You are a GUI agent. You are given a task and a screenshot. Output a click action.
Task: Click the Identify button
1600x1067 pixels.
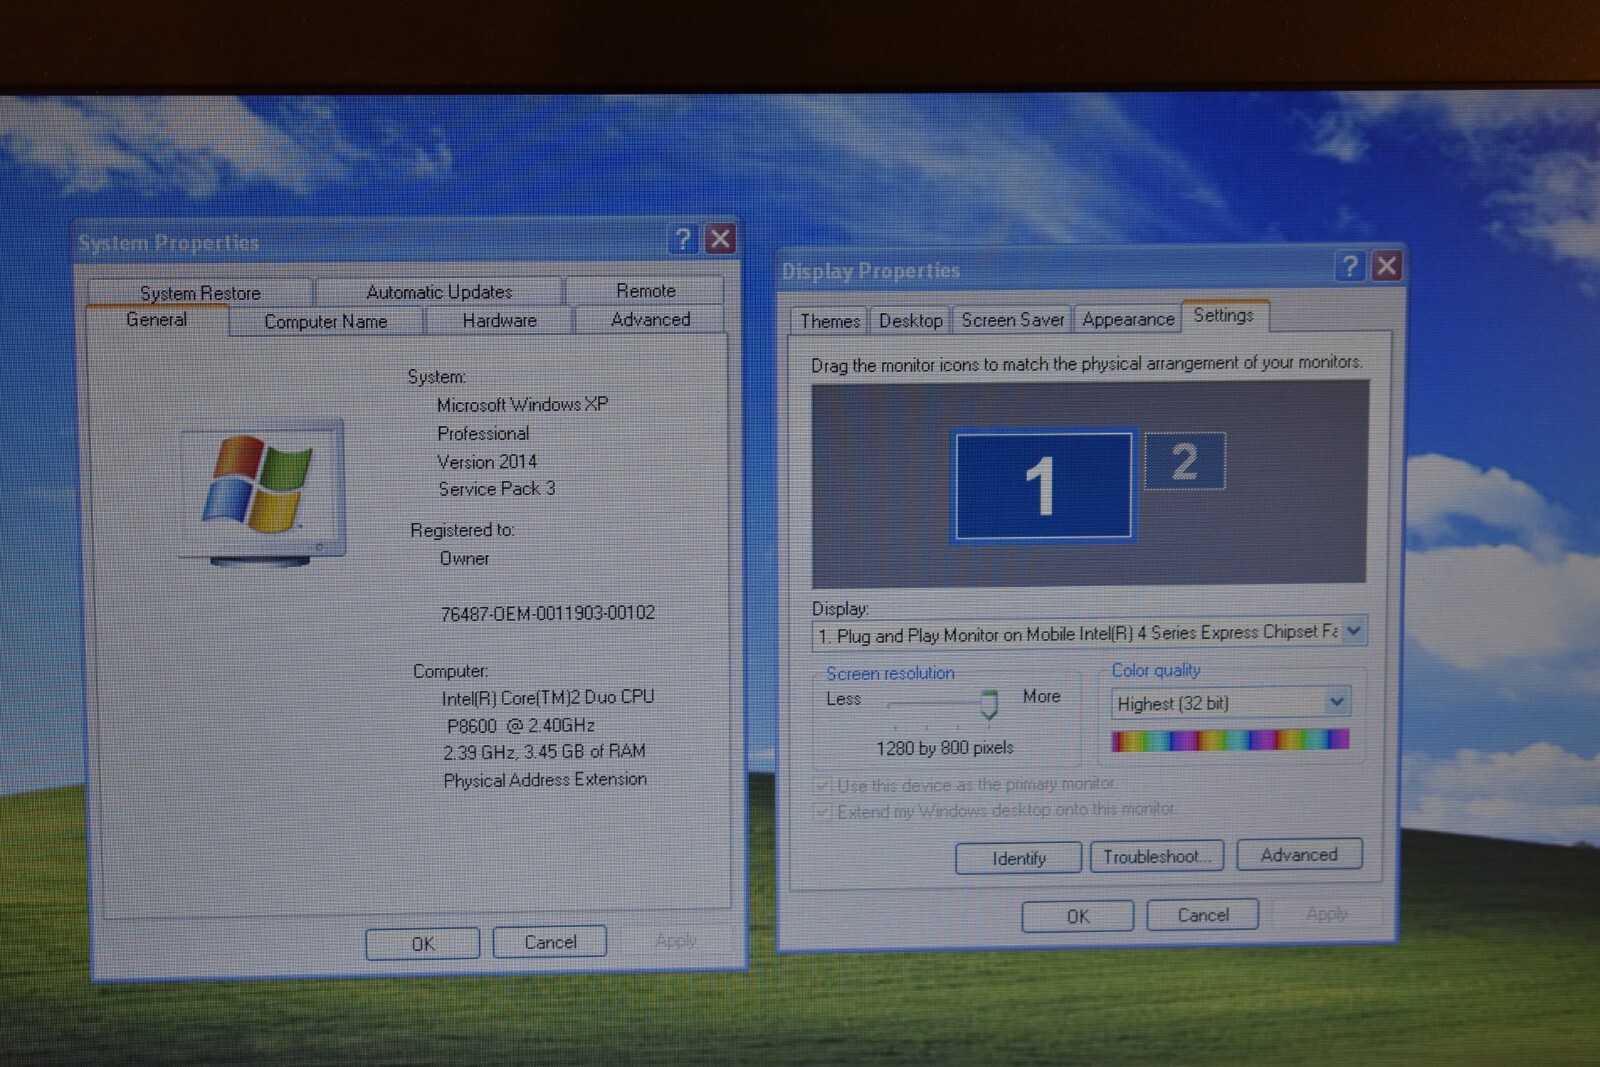point(1018,858)
